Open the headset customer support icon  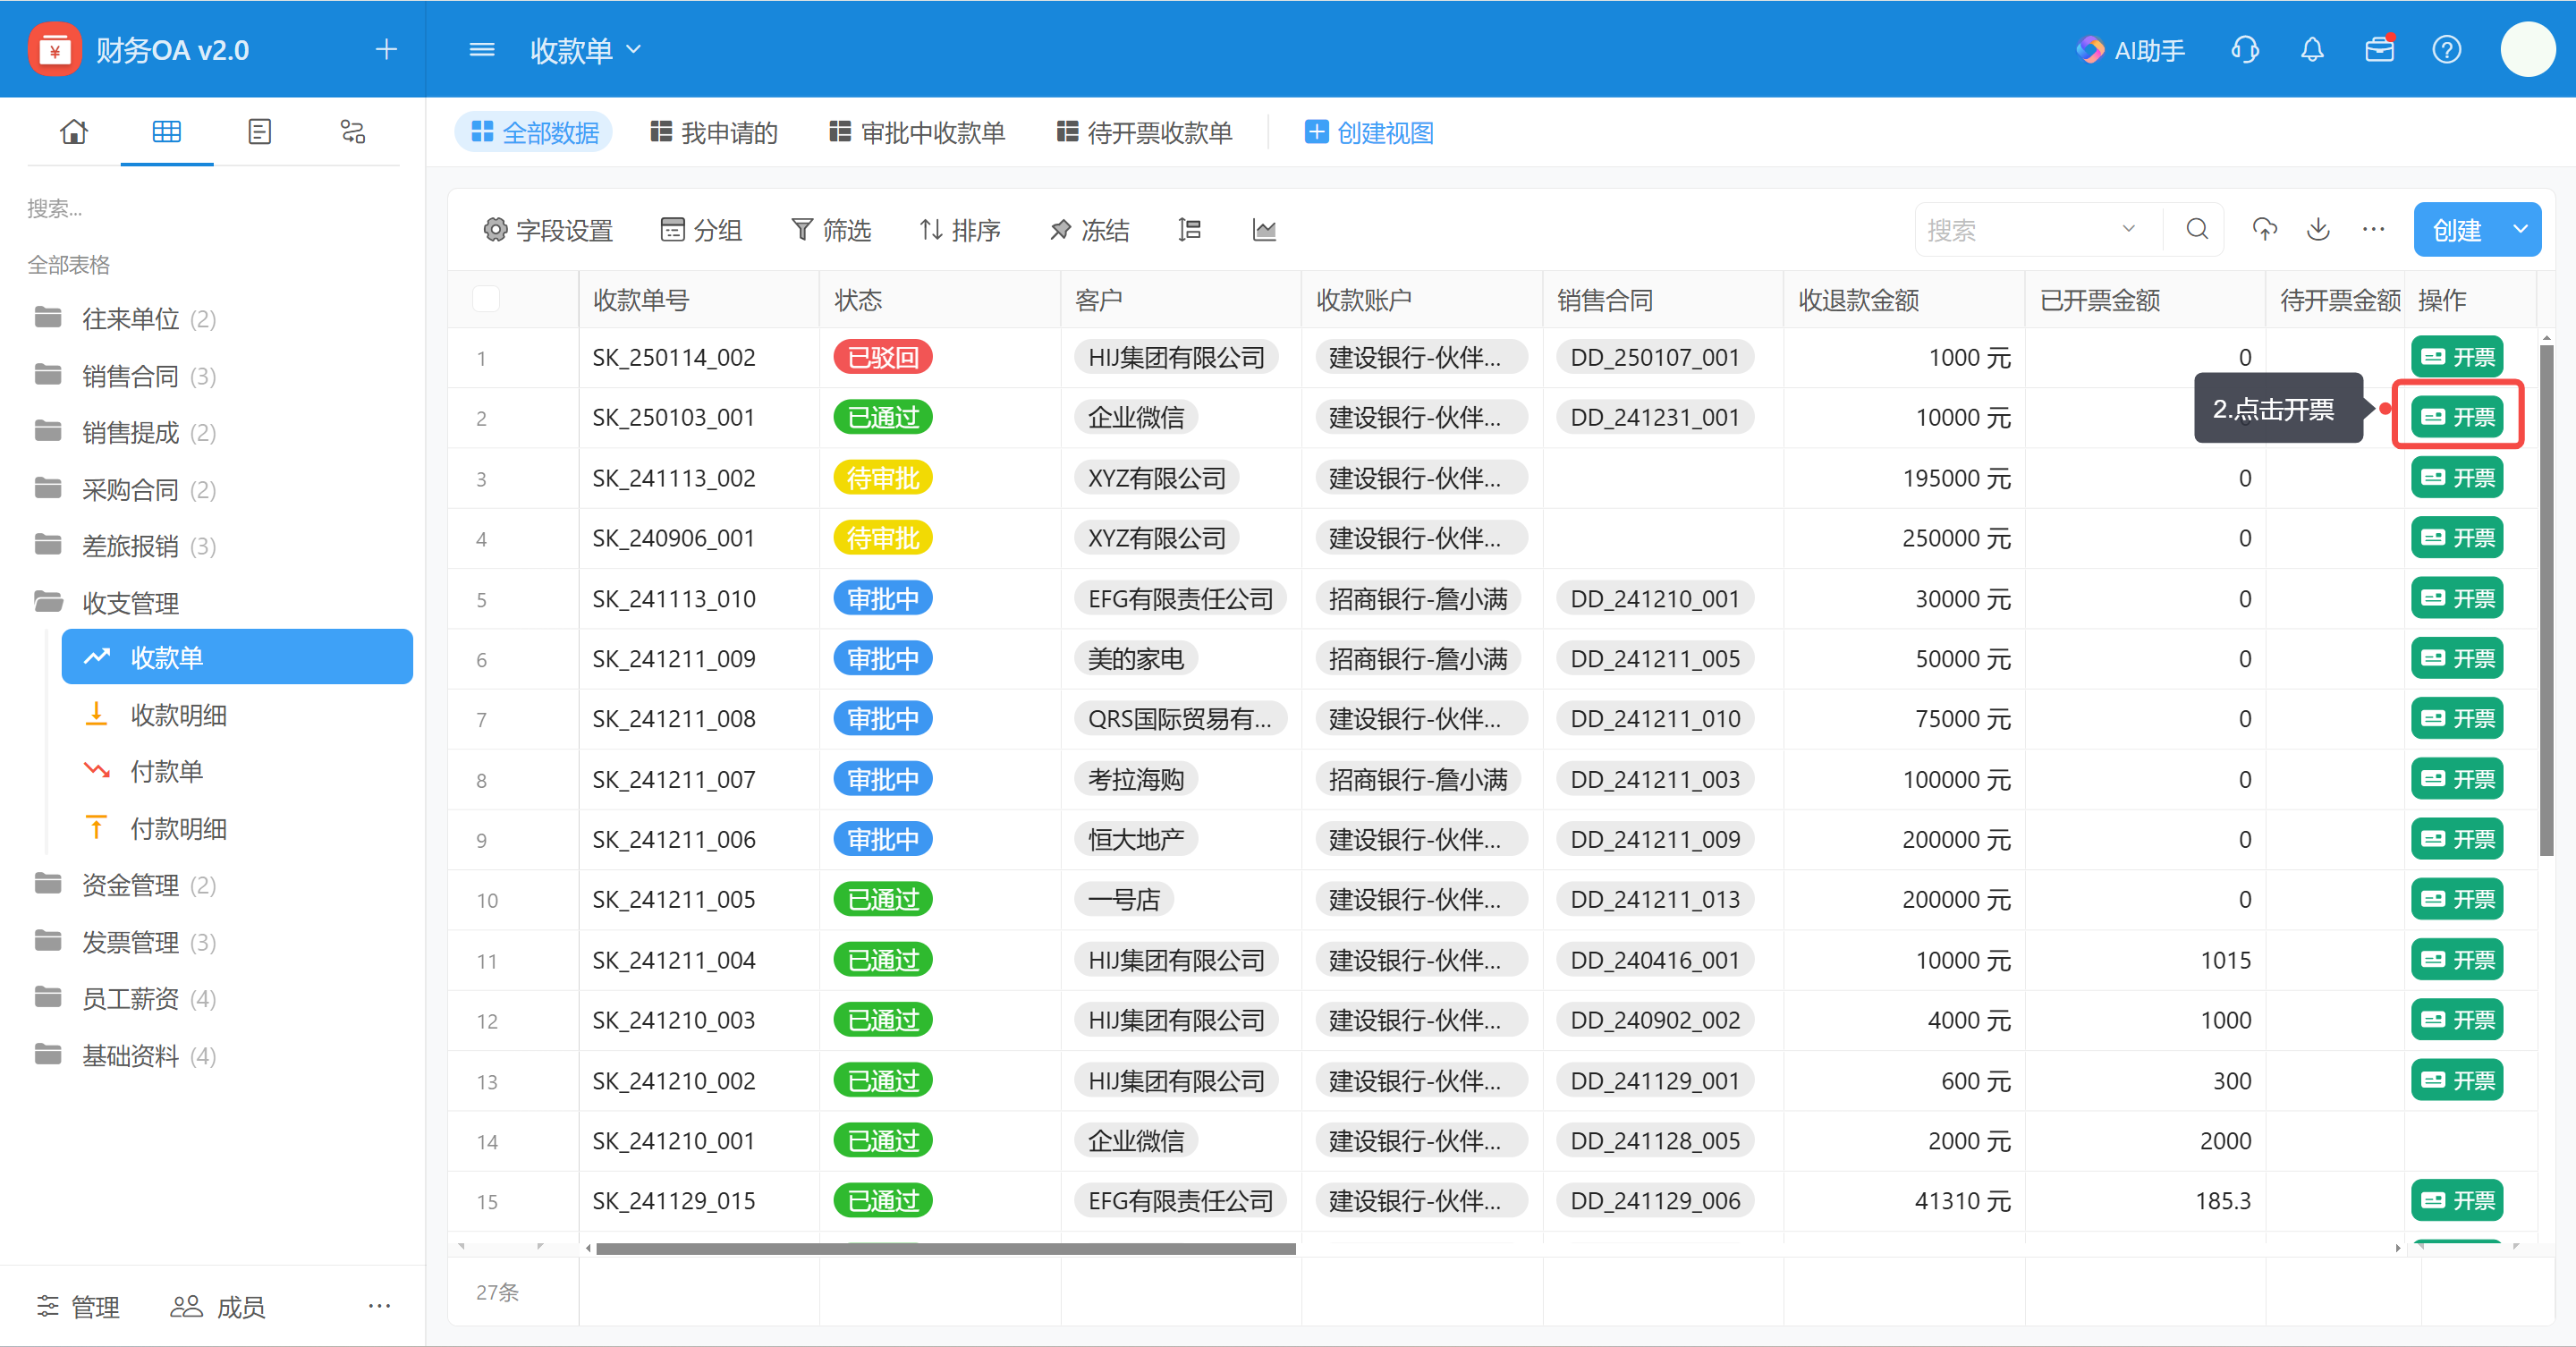2245,49
